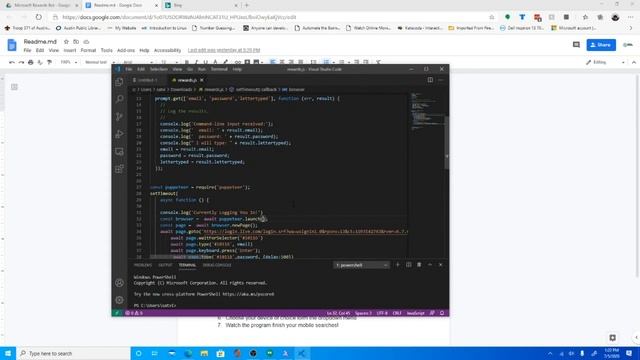
Task: Open notifications bell in VS Code status bar
Action: [x=442, y=313]
